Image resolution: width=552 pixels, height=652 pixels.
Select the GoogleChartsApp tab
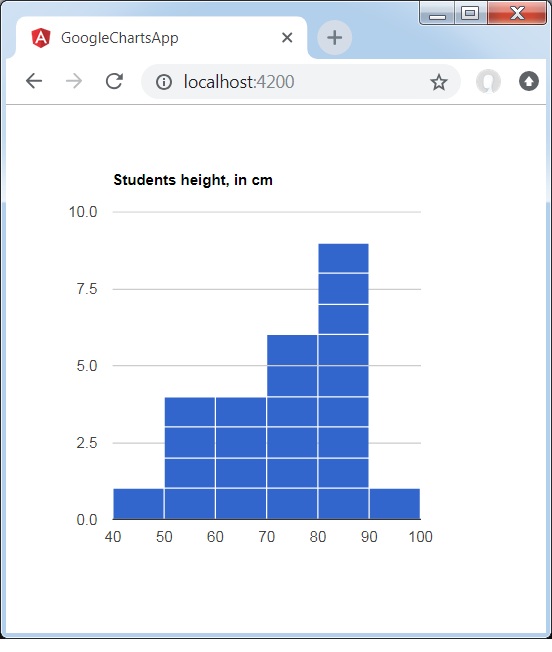pyautogui.click(x=161, y=38)
